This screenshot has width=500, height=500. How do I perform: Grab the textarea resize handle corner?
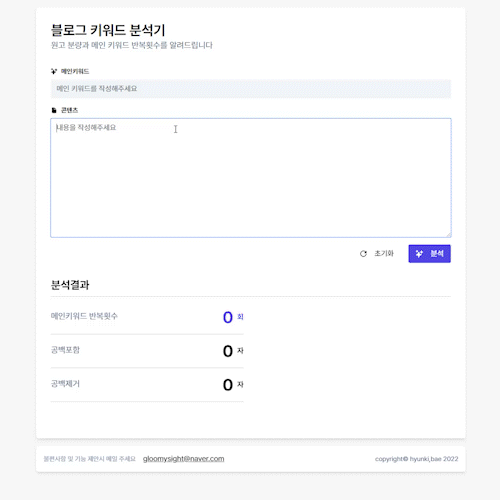point(449,235)
